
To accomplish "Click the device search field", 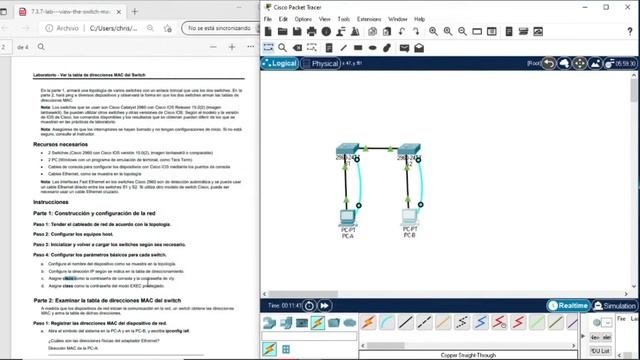I will coord(309,336).
